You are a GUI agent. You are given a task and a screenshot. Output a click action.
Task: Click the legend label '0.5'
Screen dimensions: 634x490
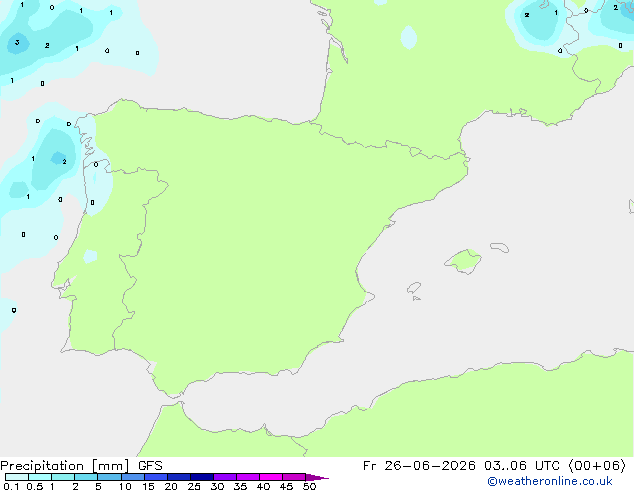click(x=35, y=486)
